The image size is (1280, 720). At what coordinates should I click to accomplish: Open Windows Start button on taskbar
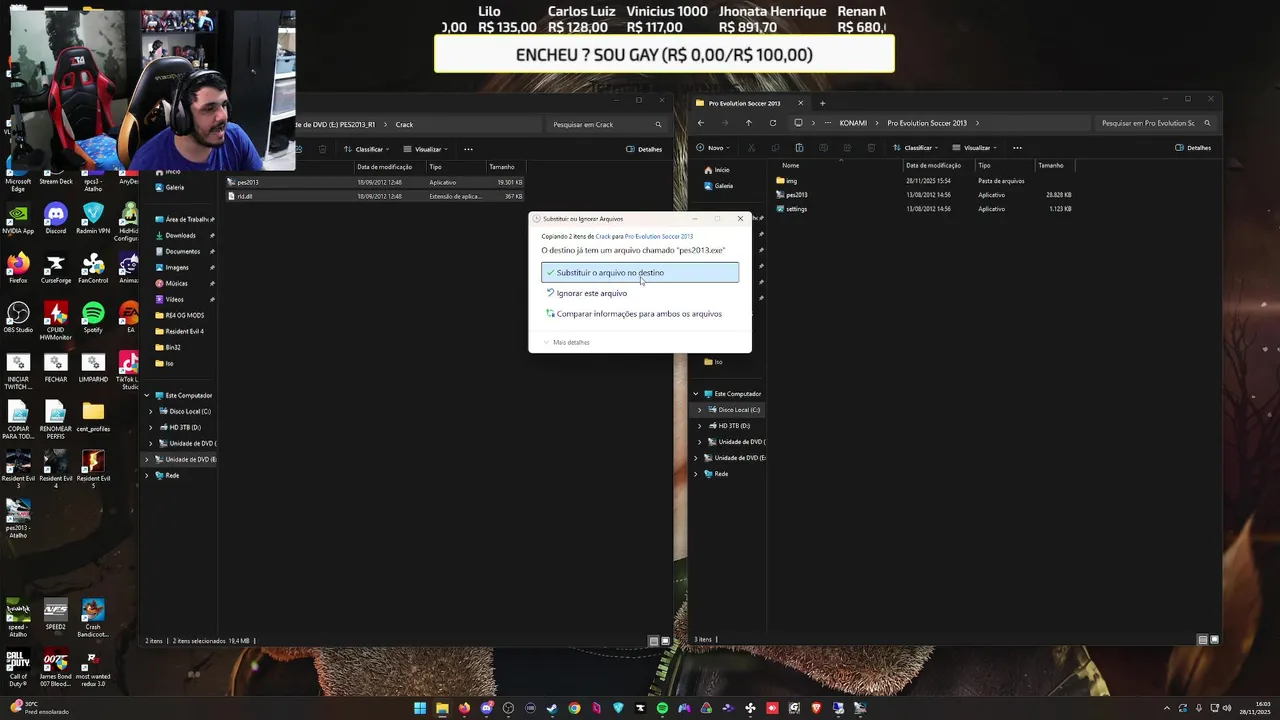tap(420, 708)
